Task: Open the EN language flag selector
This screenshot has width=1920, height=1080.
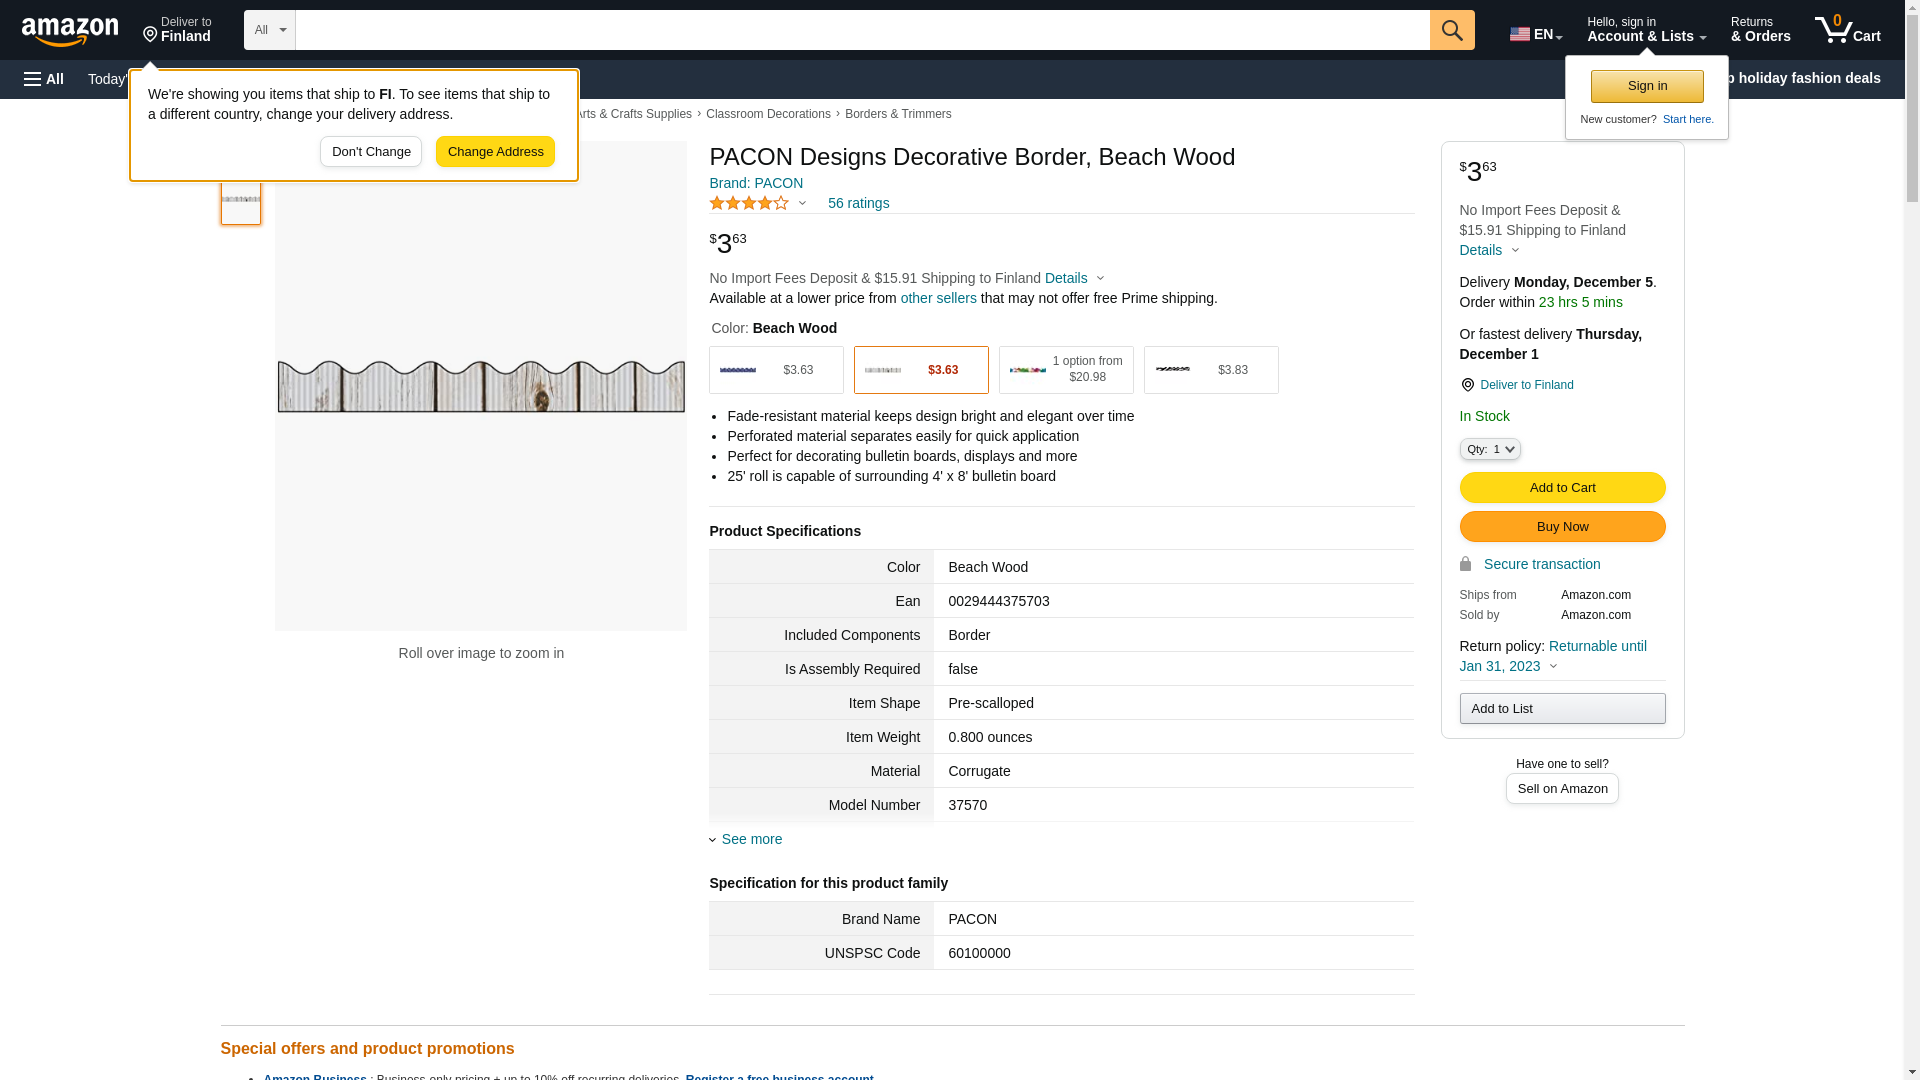Action: coord(1535,34)
